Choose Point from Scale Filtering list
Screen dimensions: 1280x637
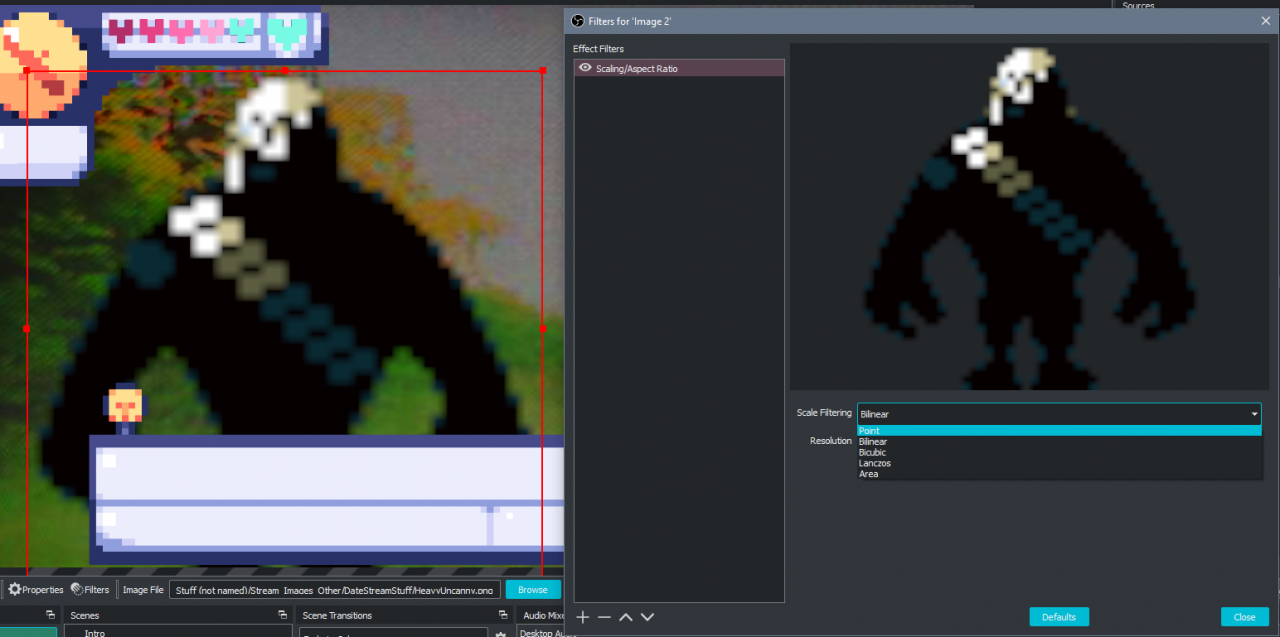[869, 431]
